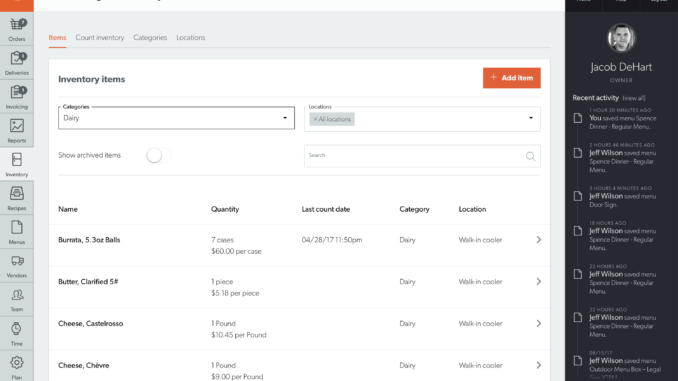Expand the Locations dropdown arrow
This screenshot has height=381, width=678.
(531, 118)
